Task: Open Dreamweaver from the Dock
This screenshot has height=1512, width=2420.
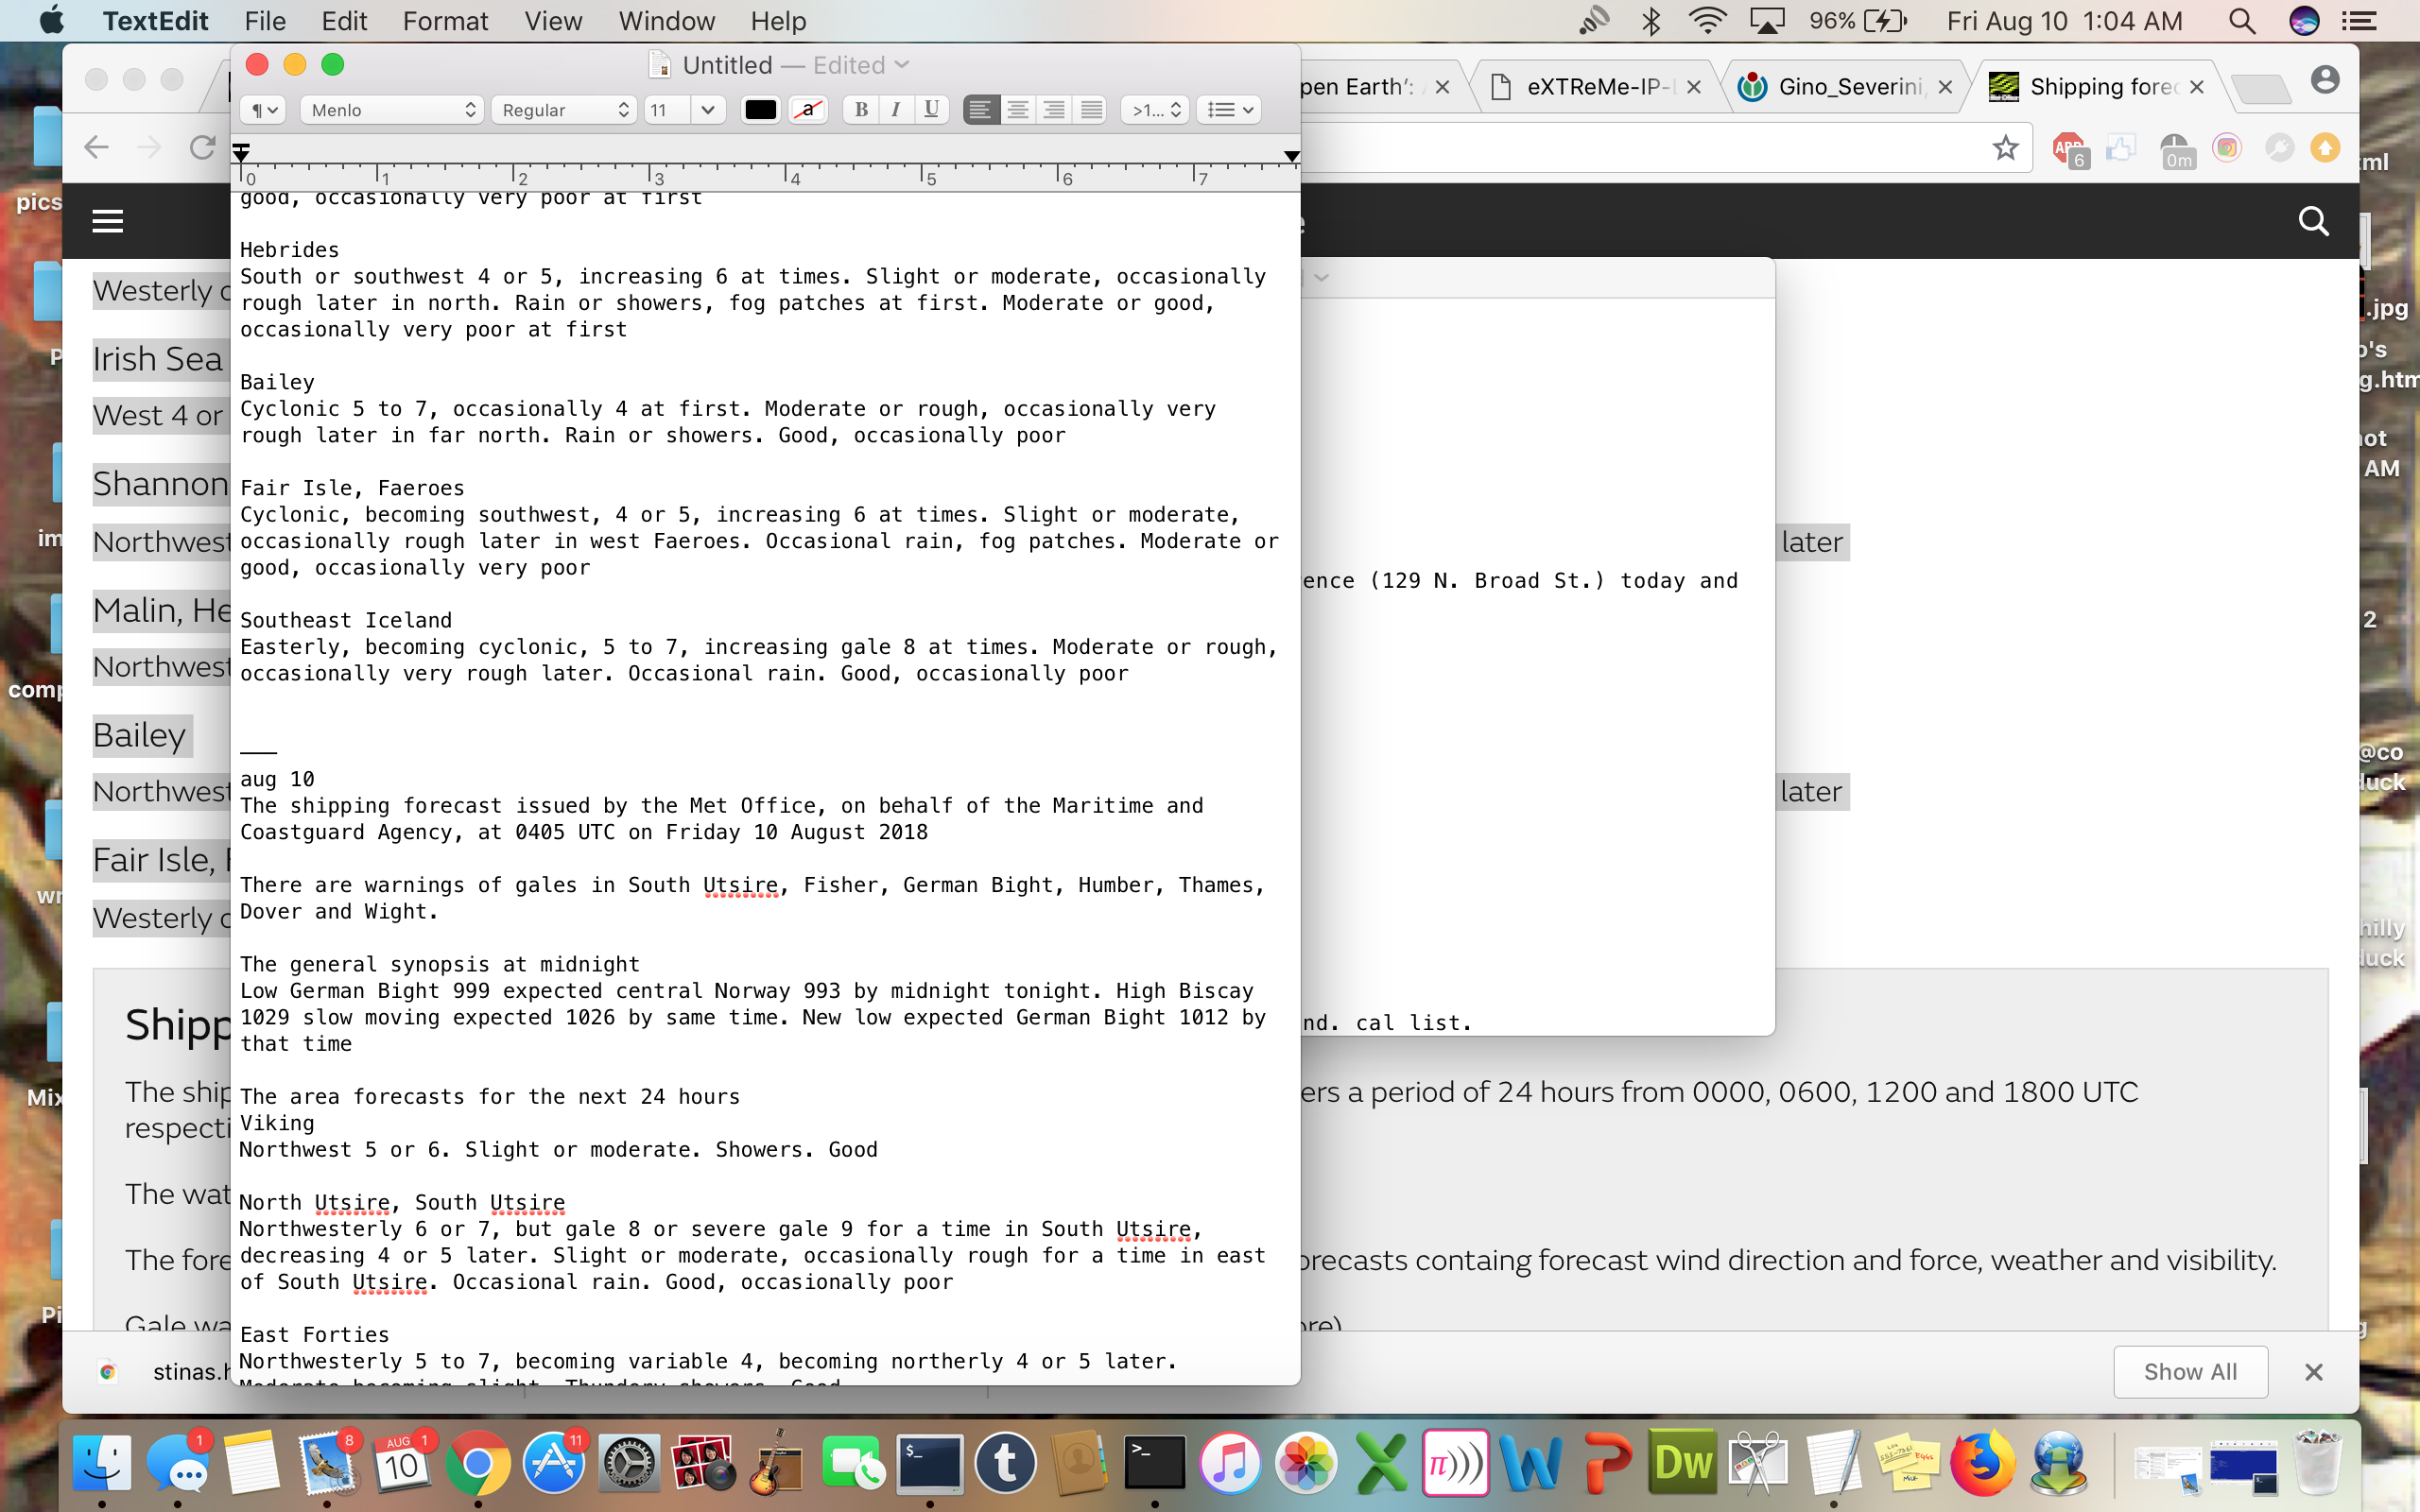Action: click(x=1683, y=1463)
